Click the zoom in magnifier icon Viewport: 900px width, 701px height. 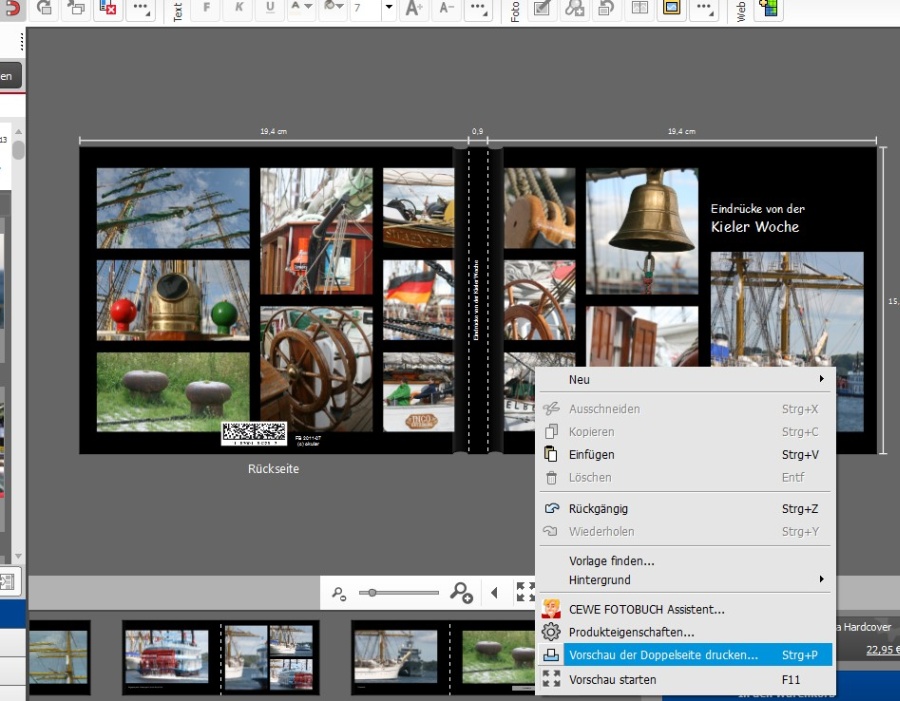pos(461,593)
